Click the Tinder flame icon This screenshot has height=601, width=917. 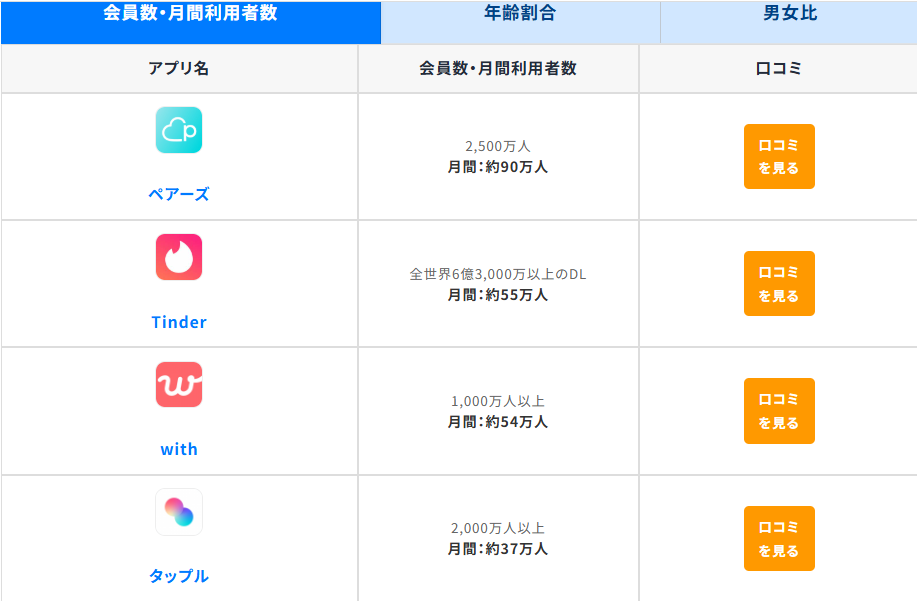179,257
